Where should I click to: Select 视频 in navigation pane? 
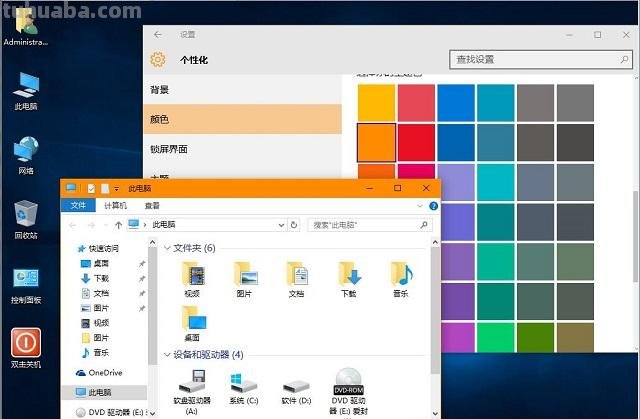click(95, 323)
